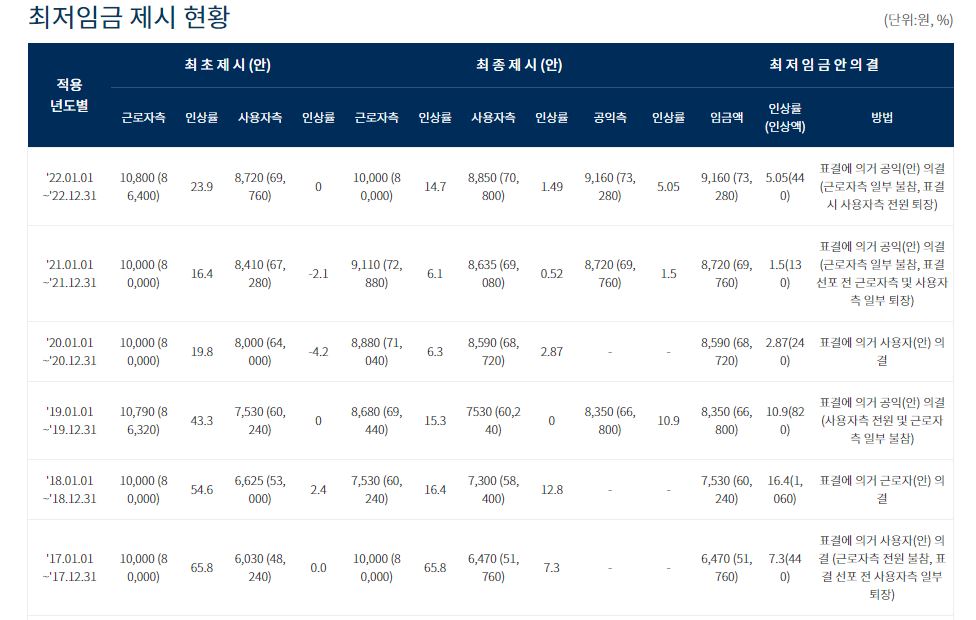The image size is (976, 620).
Task: Select the '21.01.01~'21.12.31 year cell
Action: coord(69,273)
